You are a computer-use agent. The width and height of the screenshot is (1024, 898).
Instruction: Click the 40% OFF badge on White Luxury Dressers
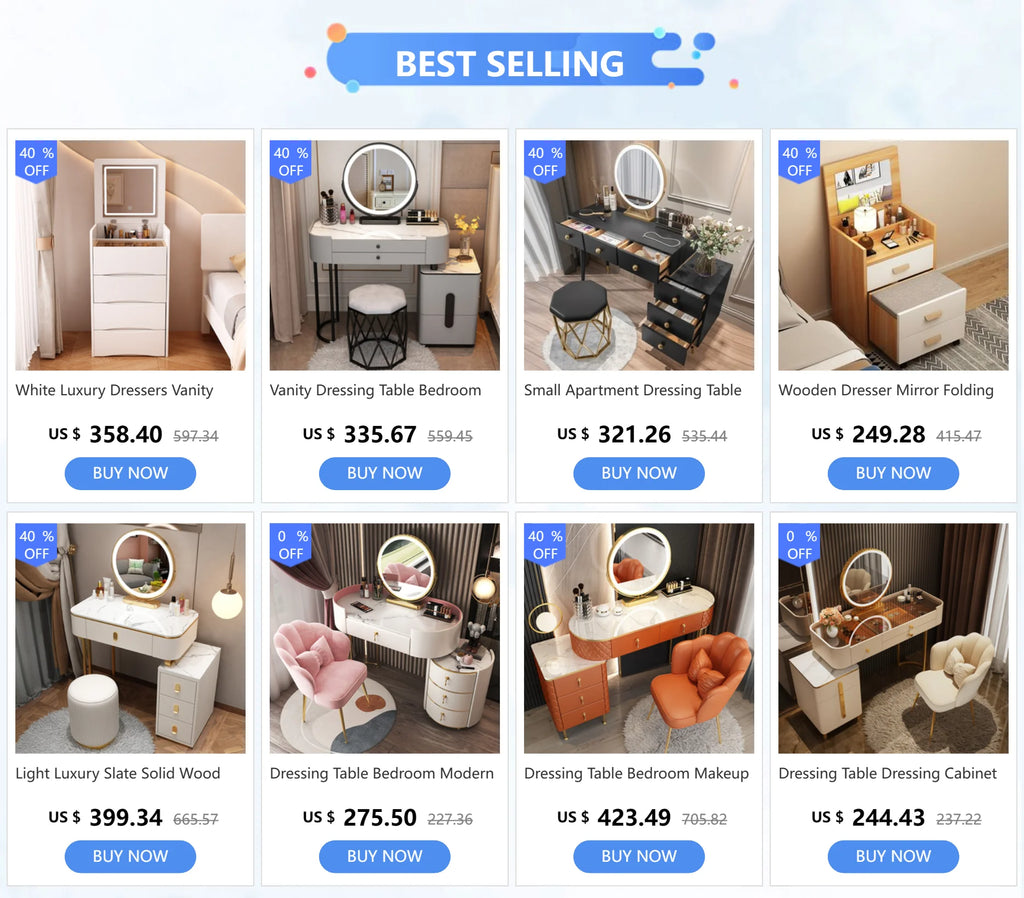[x=37, y=161]
